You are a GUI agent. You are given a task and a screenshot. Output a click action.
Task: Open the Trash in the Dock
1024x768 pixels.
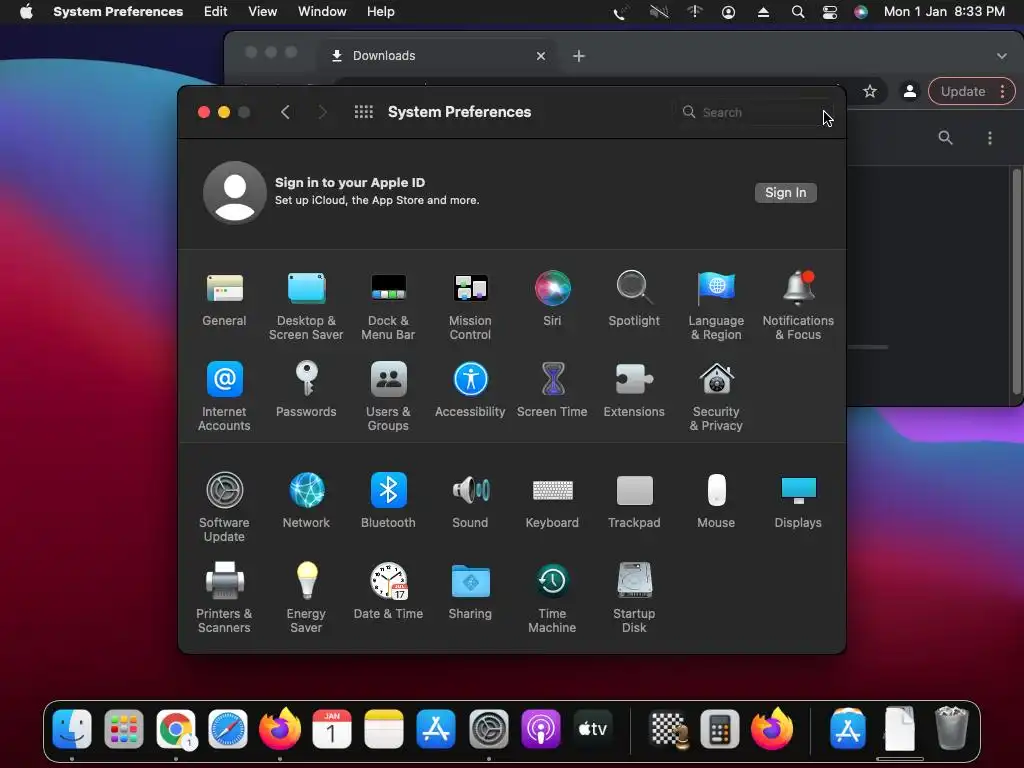point(952,728)
